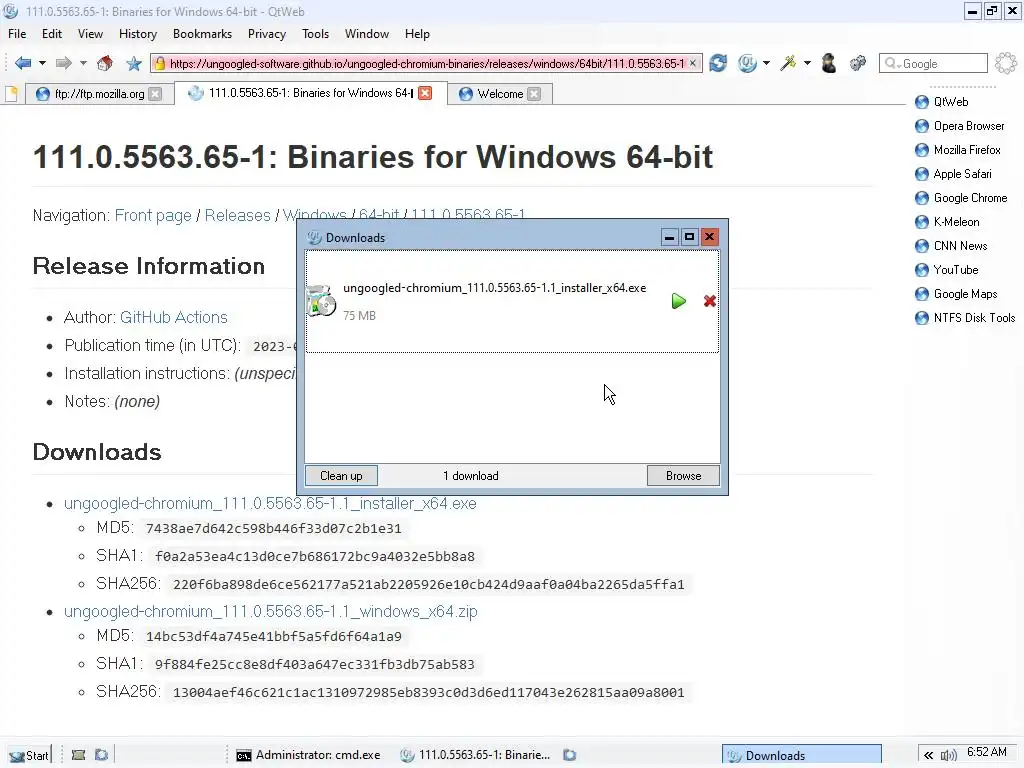Click the URL address field
The height and width of the screenshot is (768, 1024).
[426, 63]
